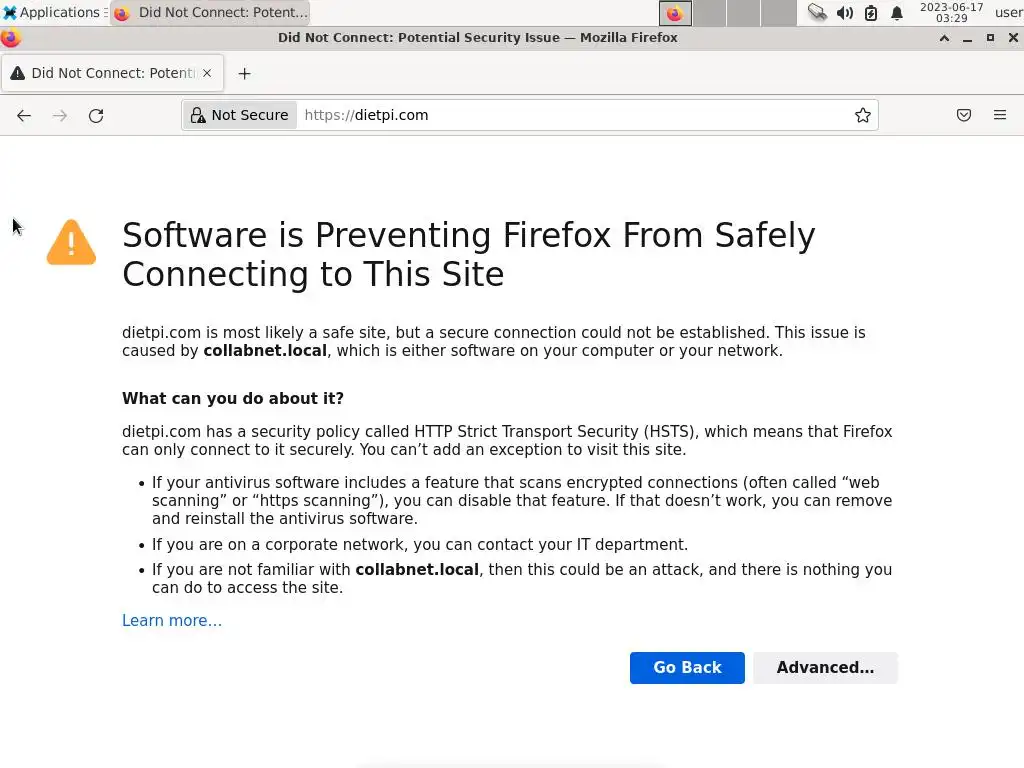
Task: Click the reload page icon
Action: 96,115
